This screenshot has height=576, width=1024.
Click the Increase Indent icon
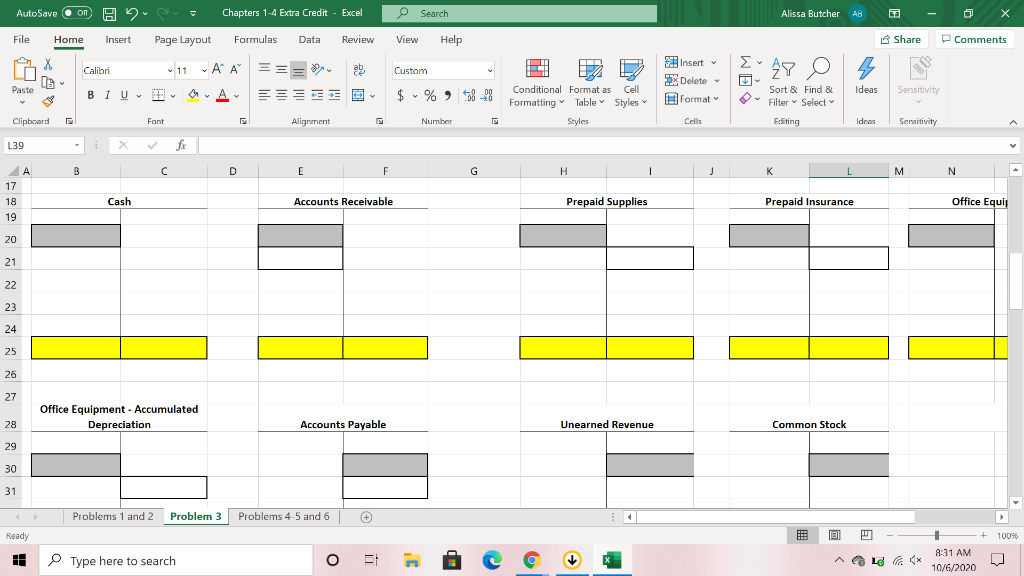pyautogui.click(x=334, y=95)
